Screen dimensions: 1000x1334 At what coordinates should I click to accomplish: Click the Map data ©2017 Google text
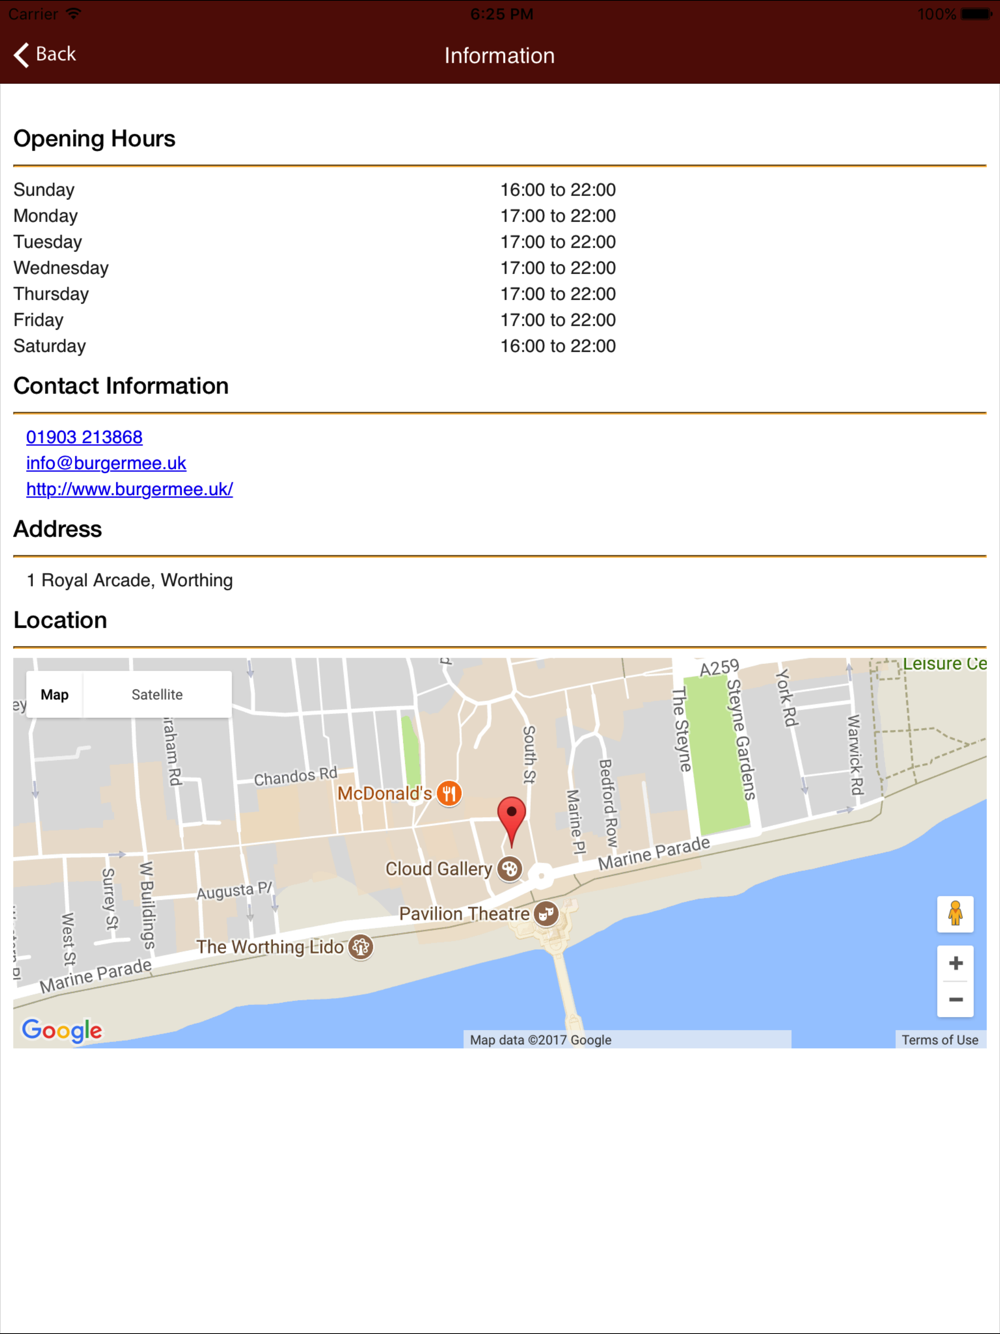[x=540, y=1040]
